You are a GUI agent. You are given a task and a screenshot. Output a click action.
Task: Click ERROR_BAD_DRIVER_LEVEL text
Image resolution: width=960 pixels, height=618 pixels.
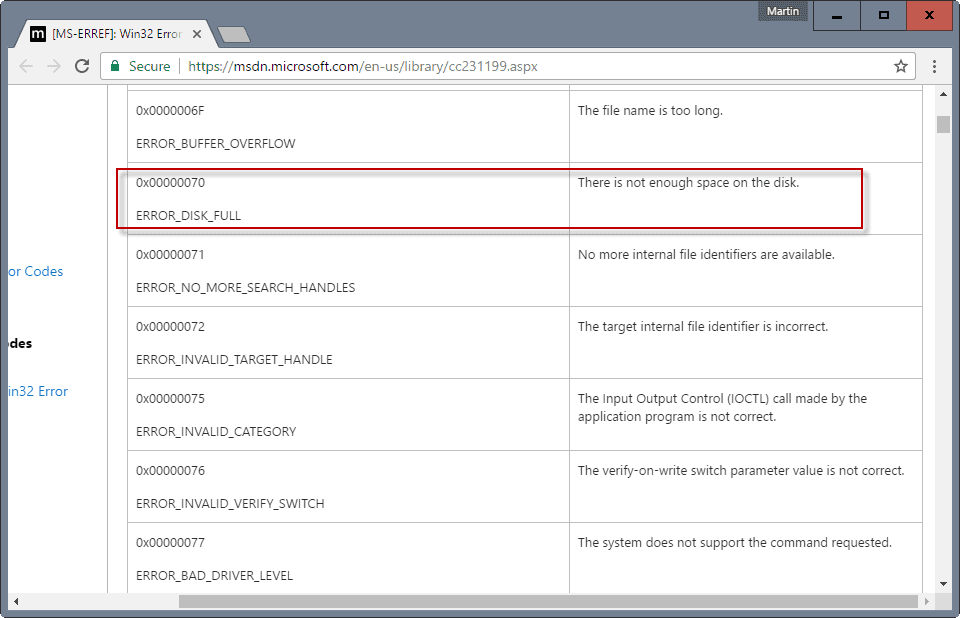click(214, 576)
